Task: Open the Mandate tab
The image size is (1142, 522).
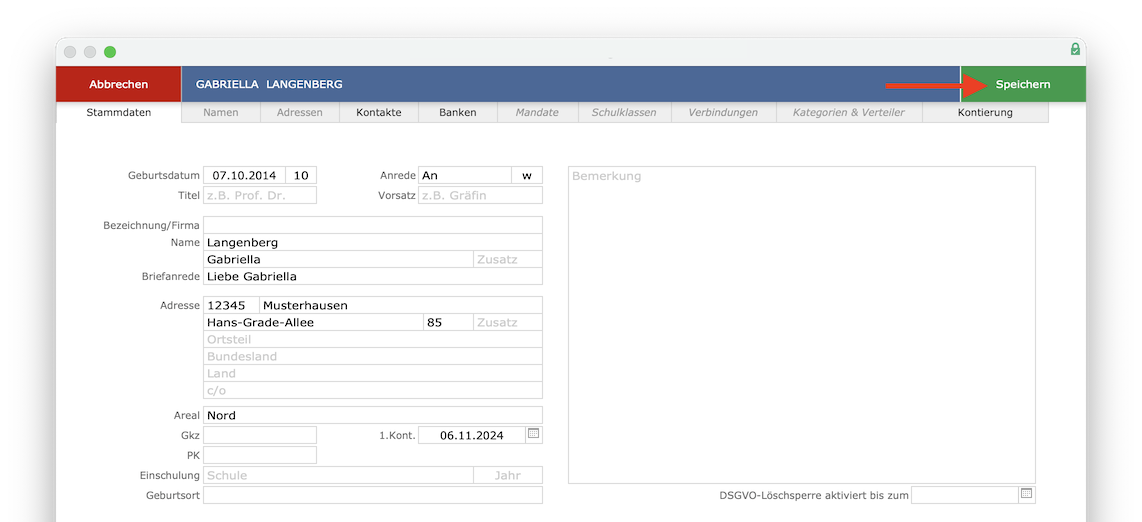Action: click(x=537, y=112)
